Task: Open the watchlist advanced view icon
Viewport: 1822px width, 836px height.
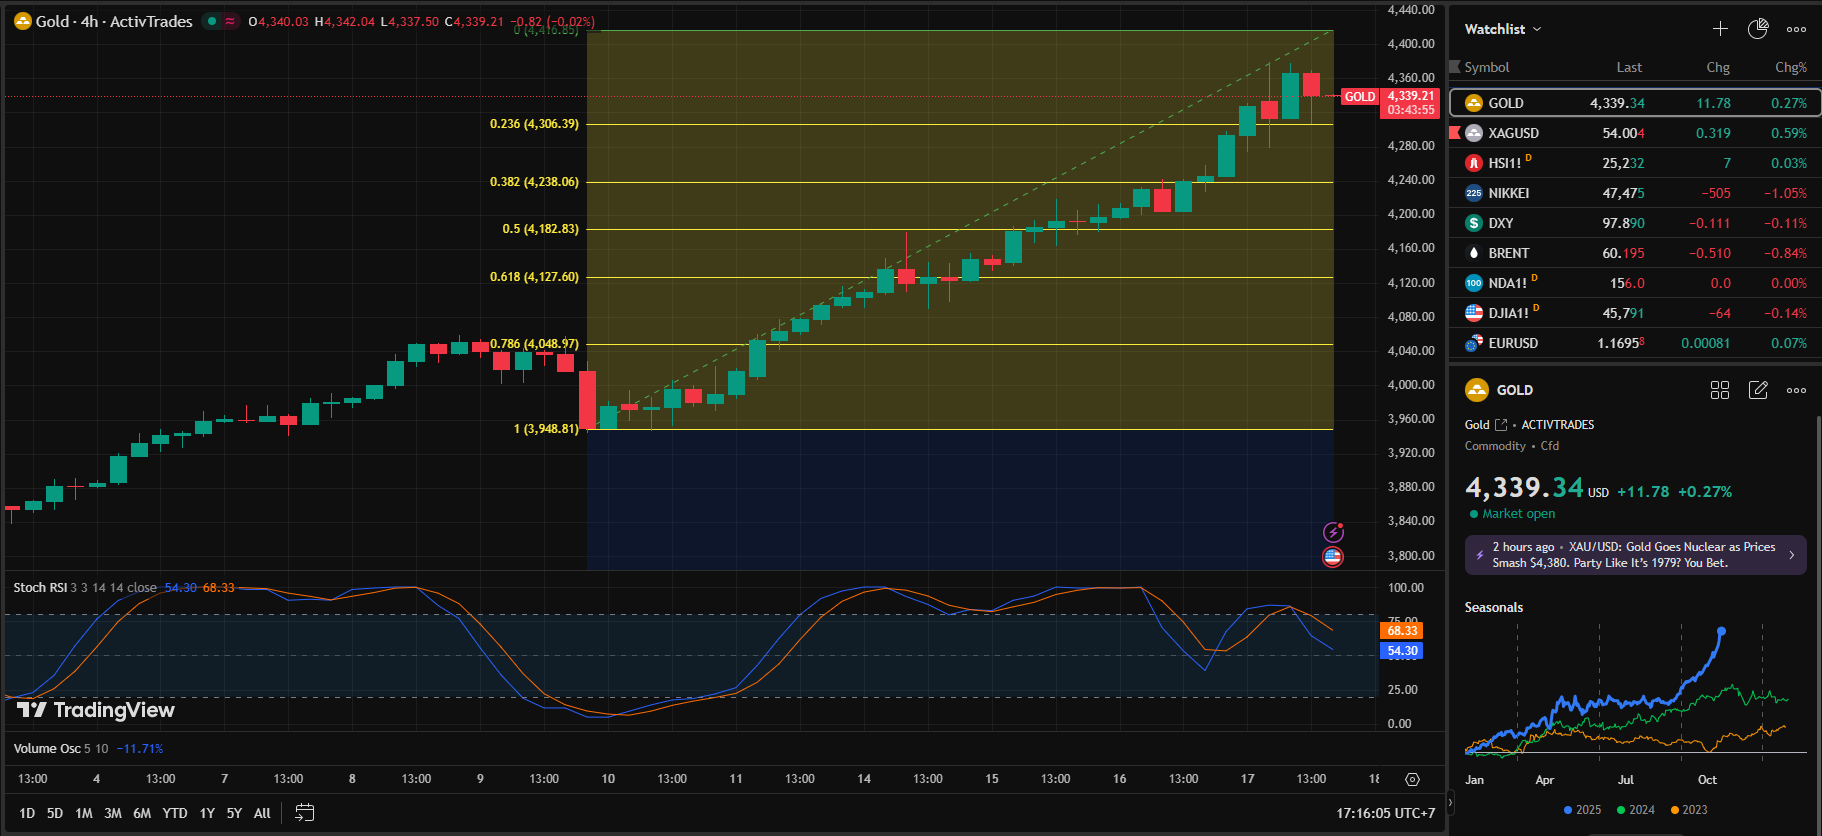Action: (1758, 29)
